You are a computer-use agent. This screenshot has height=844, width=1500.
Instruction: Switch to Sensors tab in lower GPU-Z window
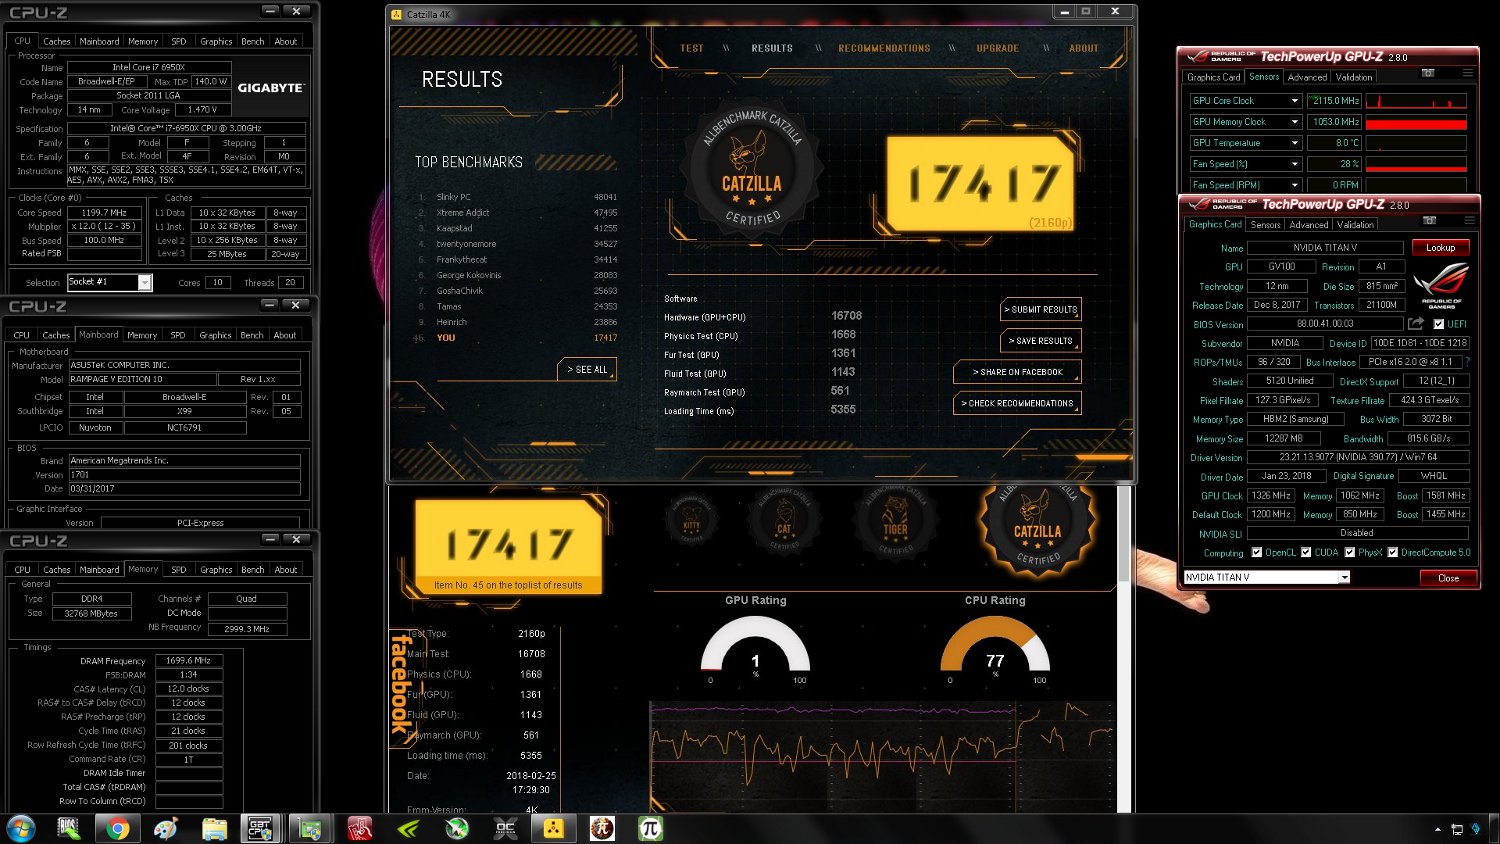(x=1265, y=225)
